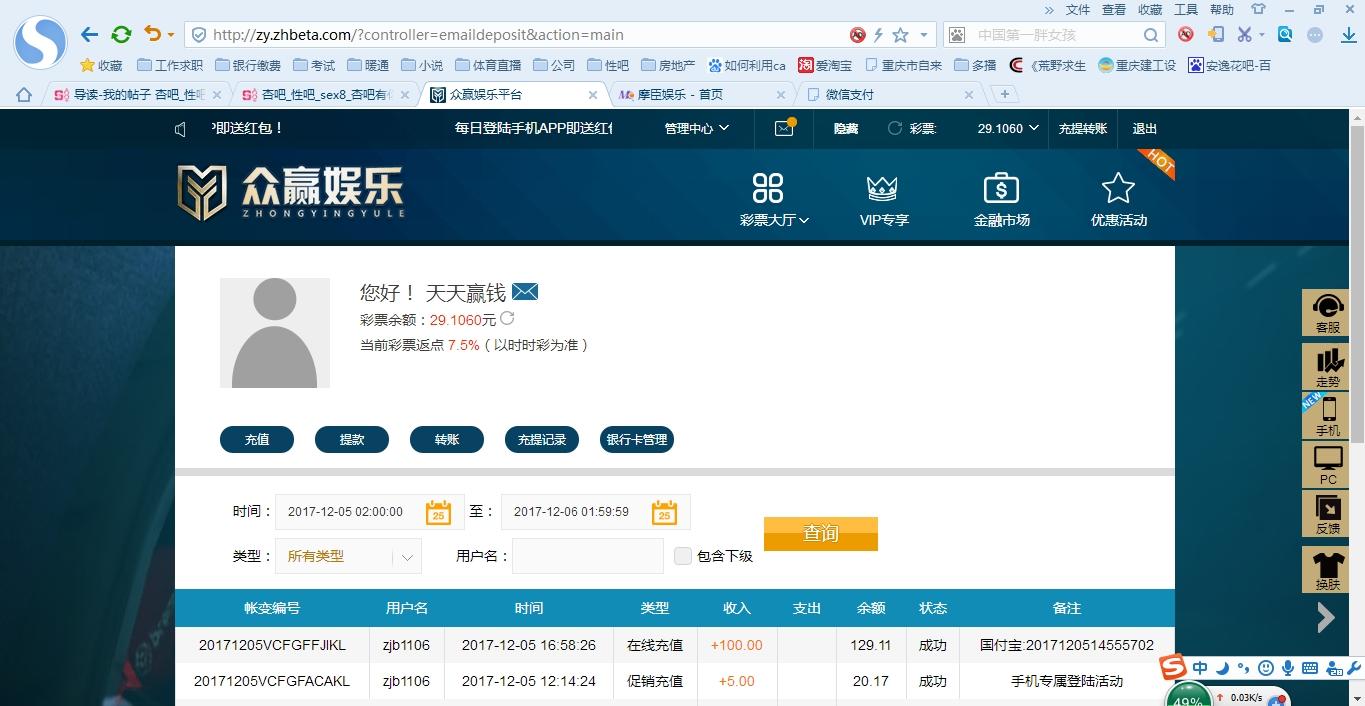This screenshot has height=706, width=1365.
Task: Click the 客服 headset sidebar icon
Action: (1327, 311)
